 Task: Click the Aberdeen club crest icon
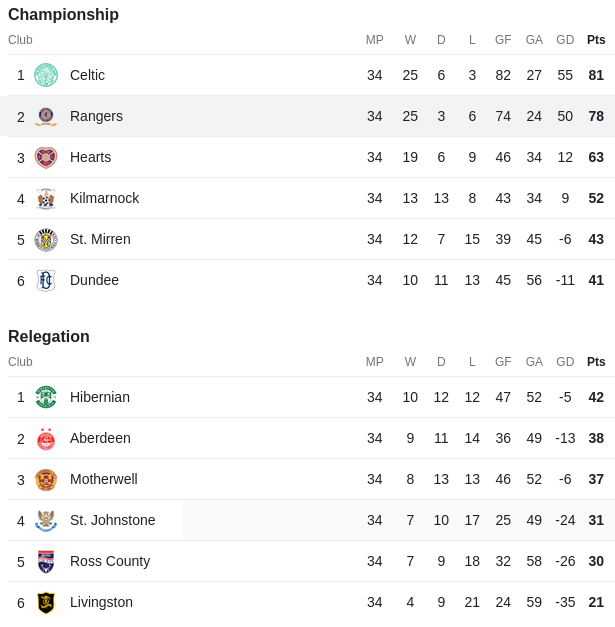click(46, 439)
